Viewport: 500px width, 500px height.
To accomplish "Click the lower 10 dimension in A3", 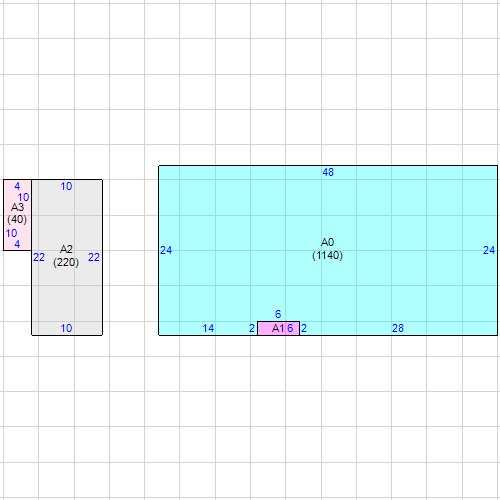I will click(x=11, y=233).
